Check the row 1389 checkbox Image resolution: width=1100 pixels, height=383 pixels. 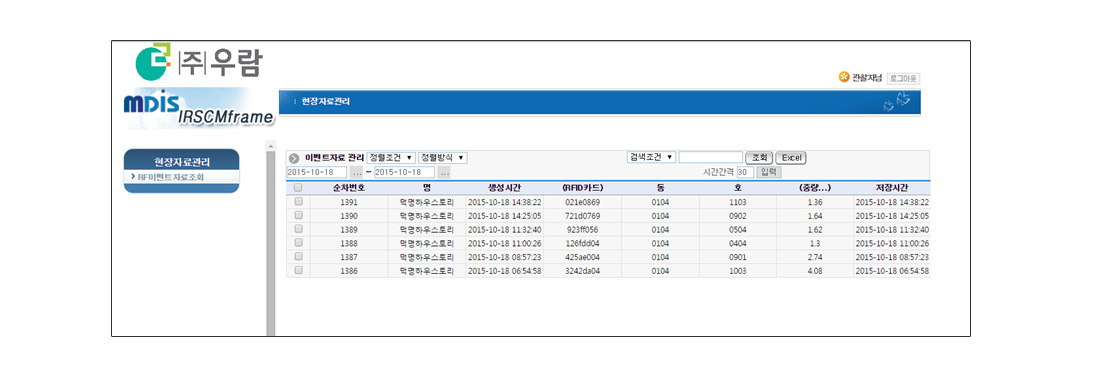click(x=298, y=229)
